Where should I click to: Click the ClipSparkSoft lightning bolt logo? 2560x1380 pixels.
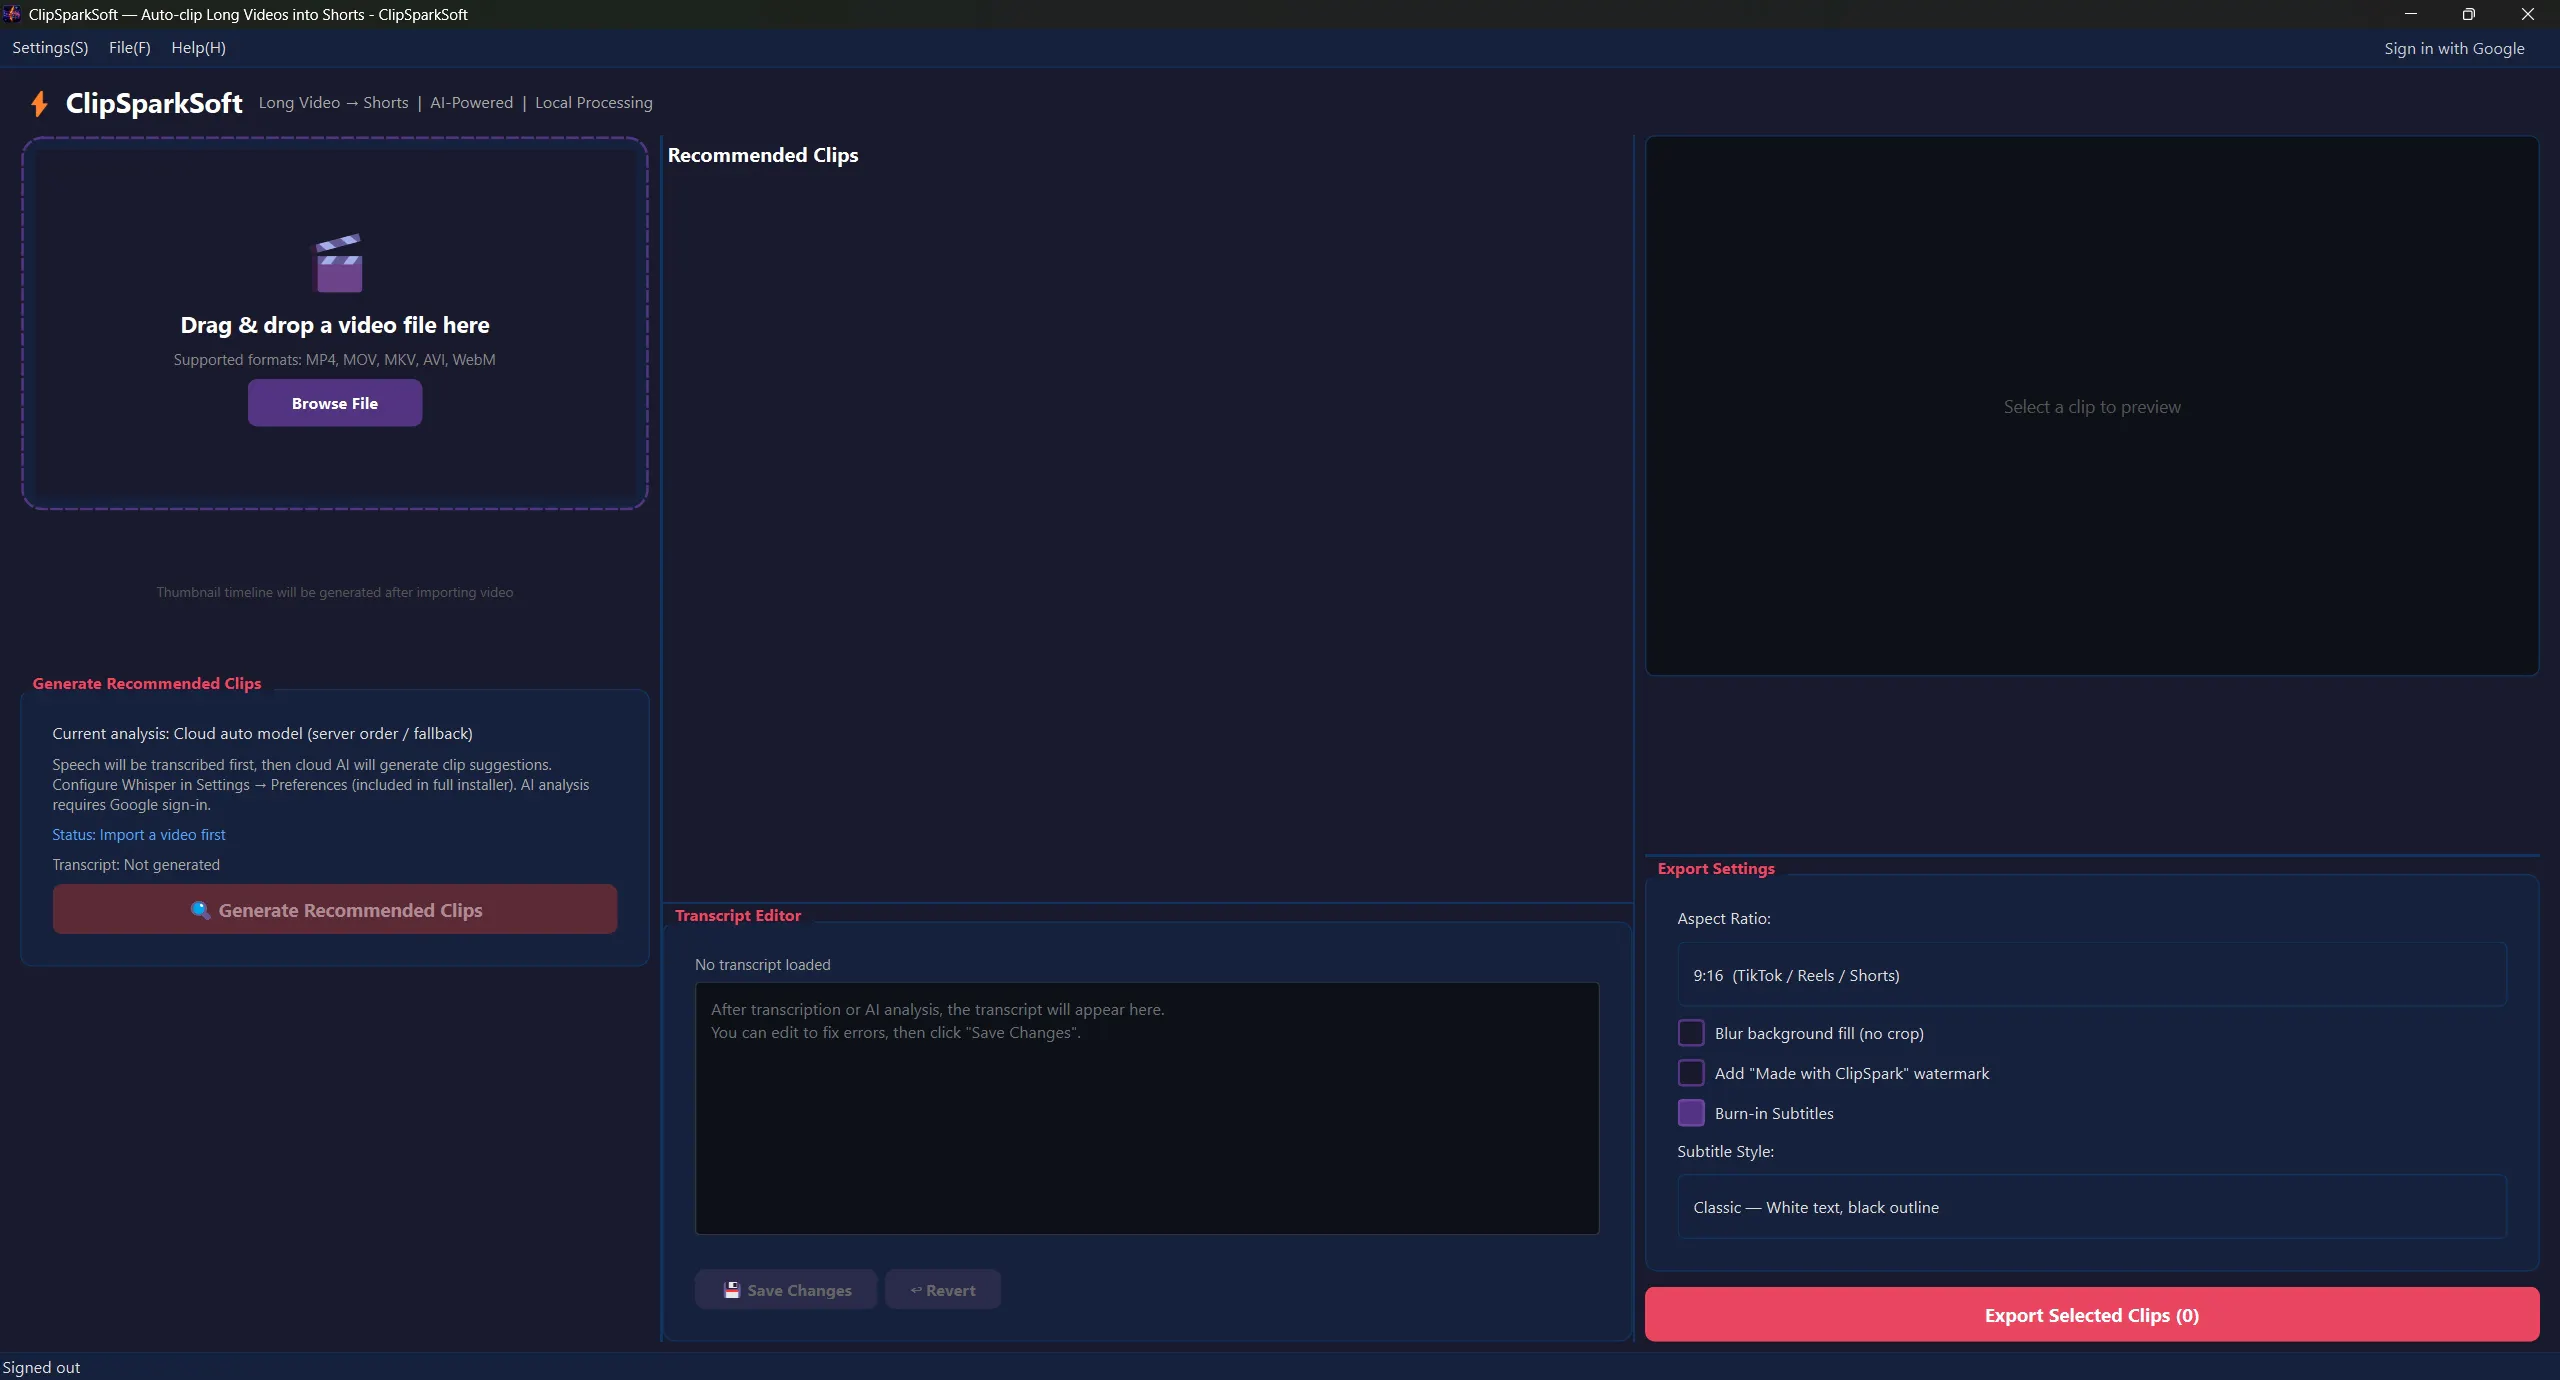(x=39, y=103)
